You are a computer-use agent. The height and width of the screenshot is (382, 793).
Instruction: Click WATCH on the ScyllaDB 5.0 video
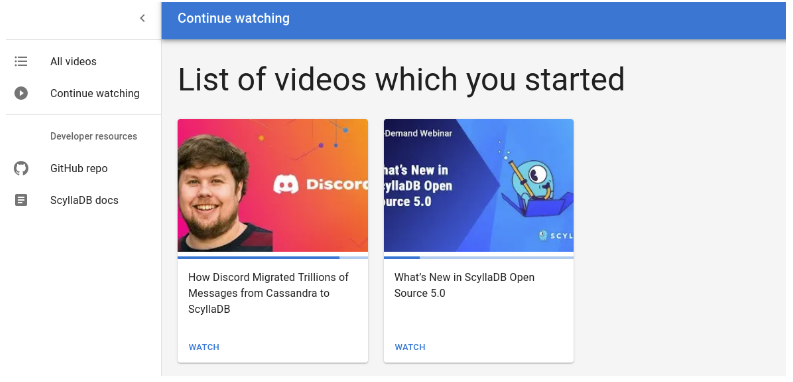pyautogui.click(x=410, y=347)
